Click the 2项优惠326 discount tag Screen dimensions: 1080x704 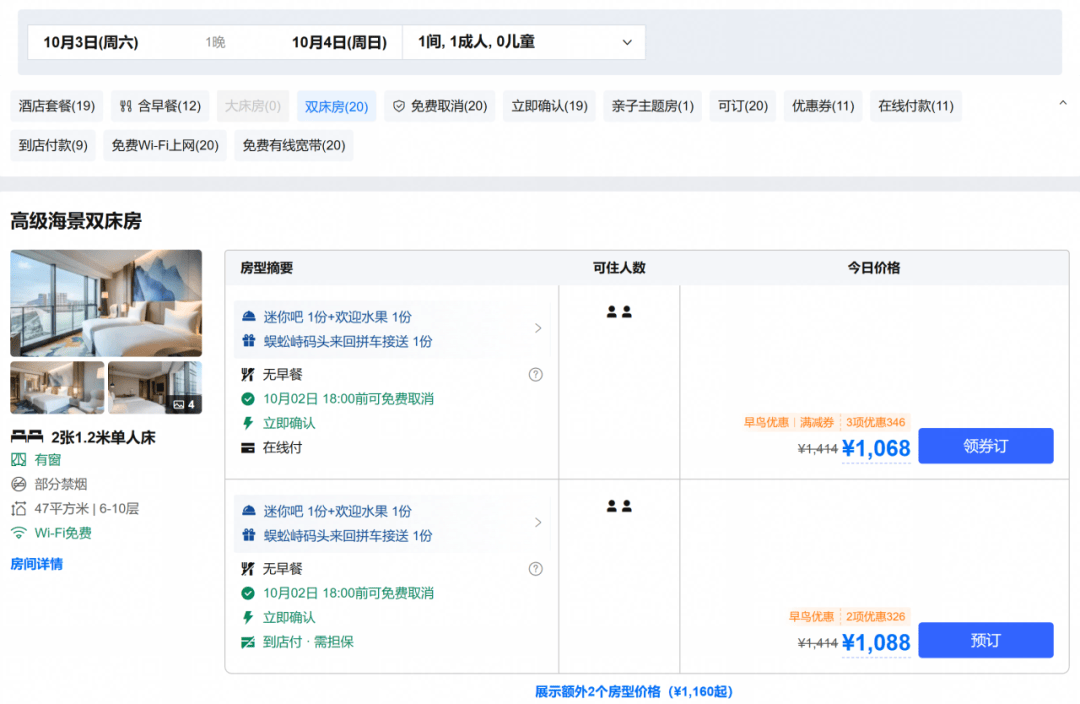coord(875,617)
